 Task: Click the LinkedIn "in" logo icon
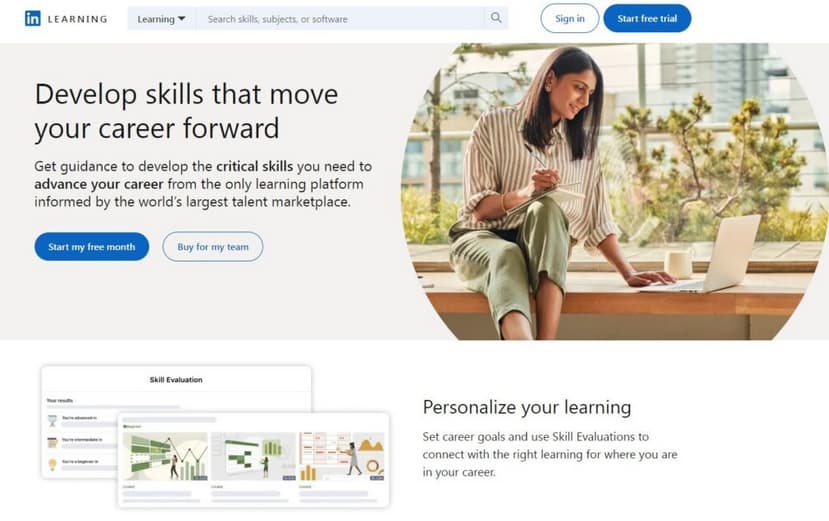(x=33, y=19)
